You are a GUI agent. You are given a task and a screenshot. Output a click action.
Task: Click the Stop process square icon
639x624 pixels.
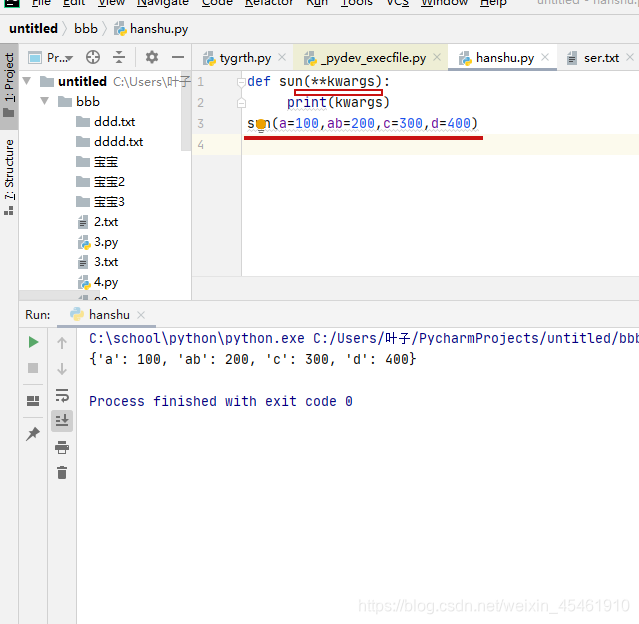point(33,368)
